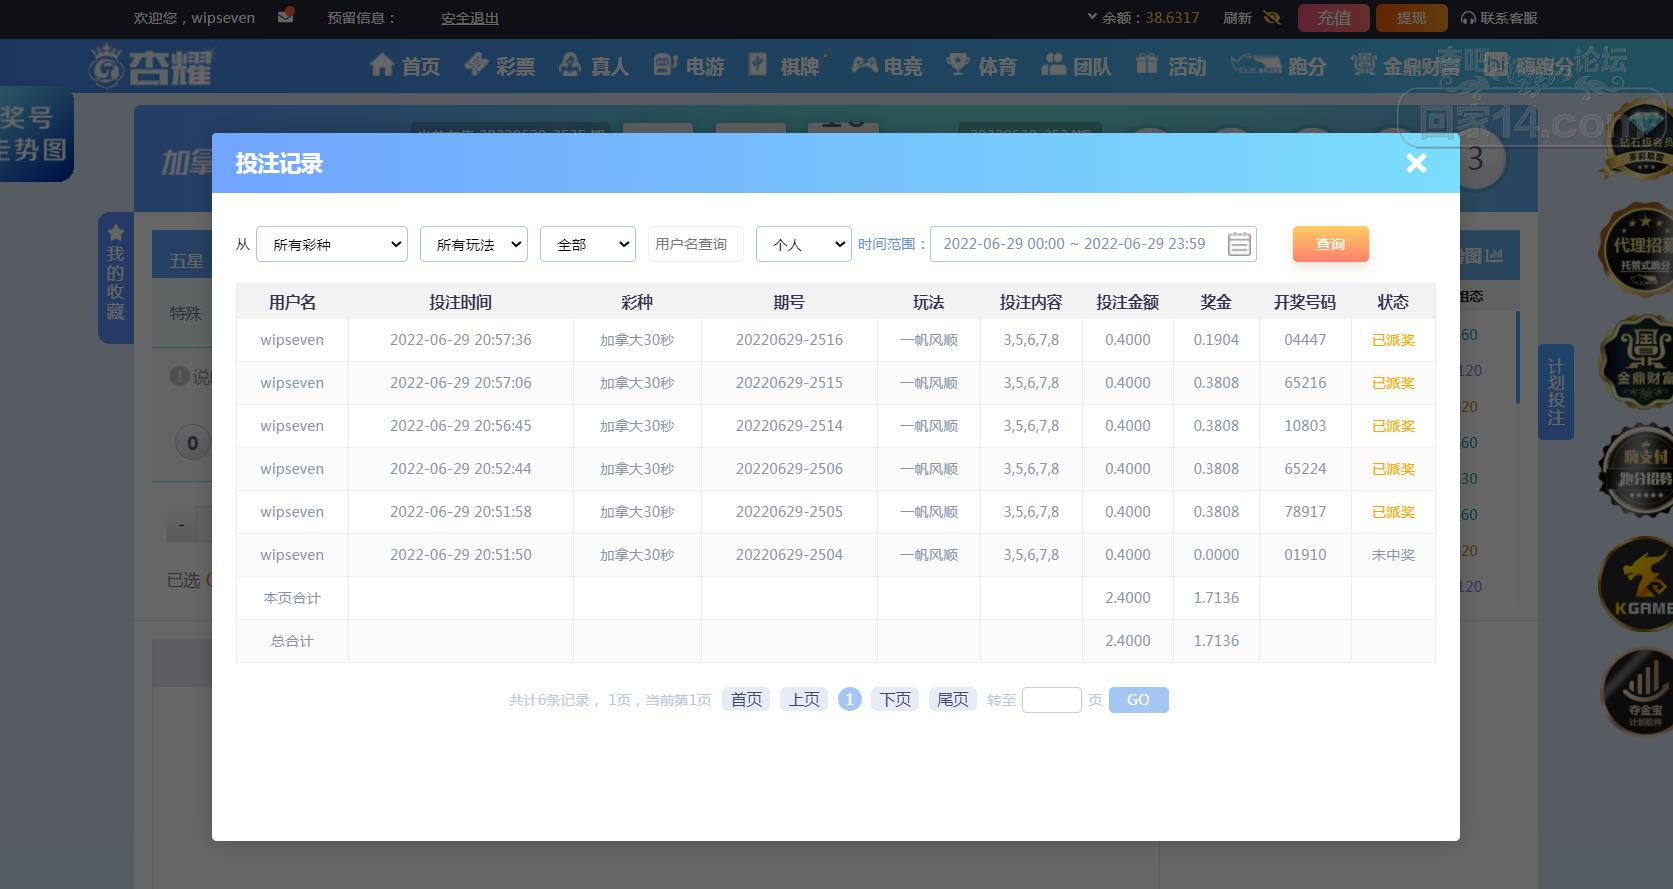1673x889 pixels.
Task: Click issue number 20220629-2516
Action: pyautogui.click(x=789, y=340)
